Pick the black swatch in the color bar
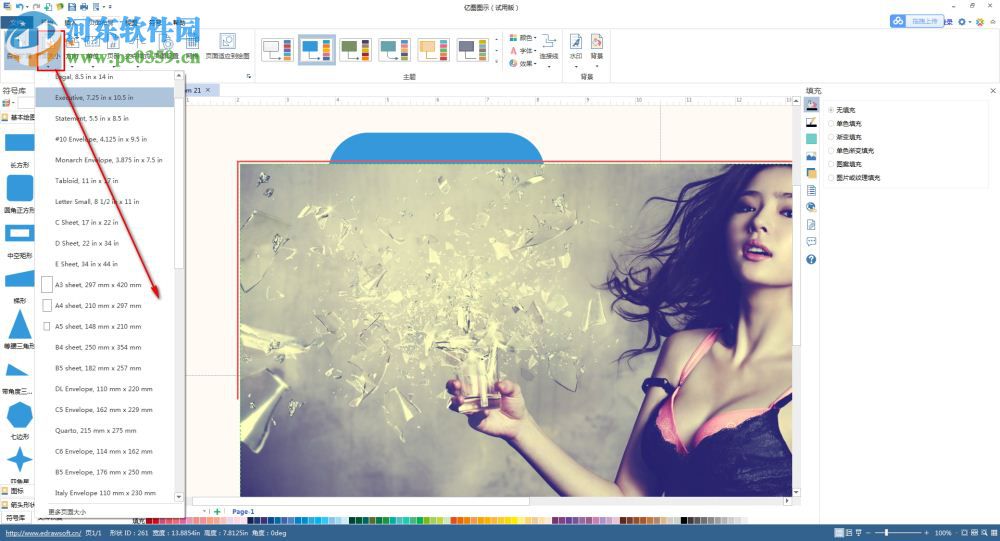1000x541 pixels. [684, 521]
